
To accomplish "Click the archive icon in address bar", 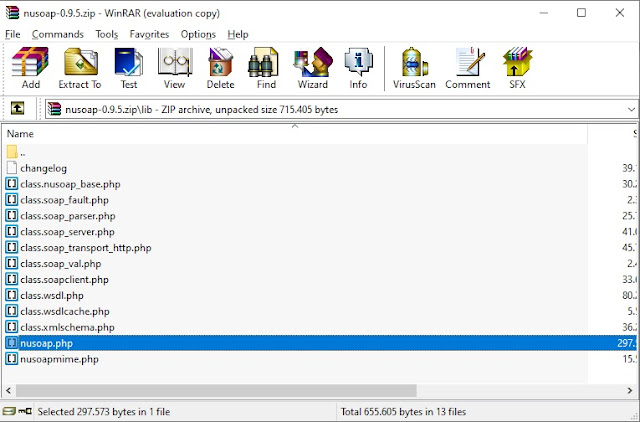I will point(54,109).
